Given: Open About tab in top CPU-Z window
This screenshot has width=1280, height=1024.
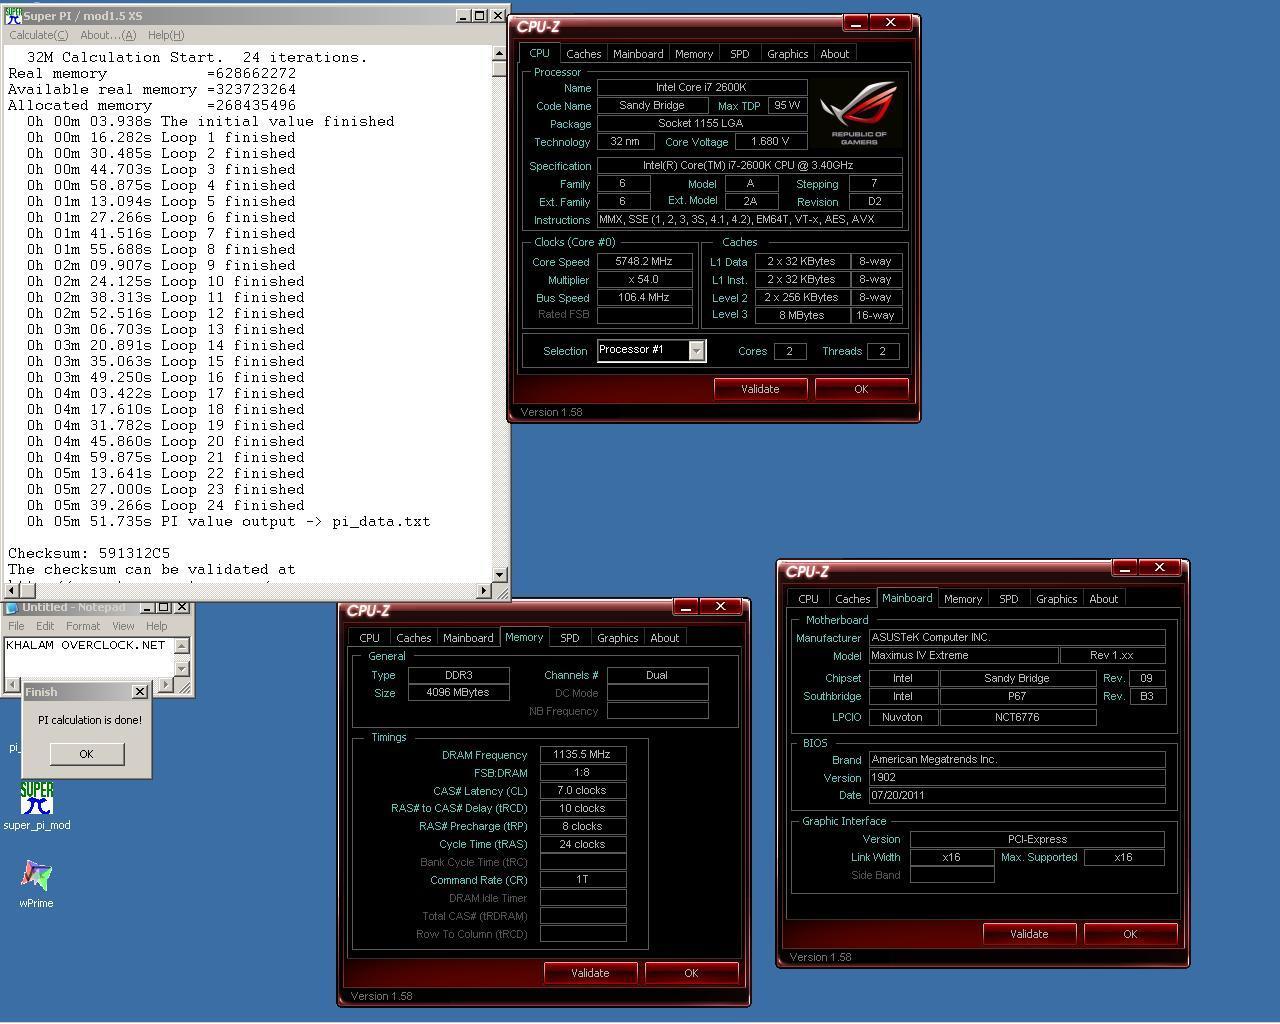Looking at the screenshot, I should (834, 54).
